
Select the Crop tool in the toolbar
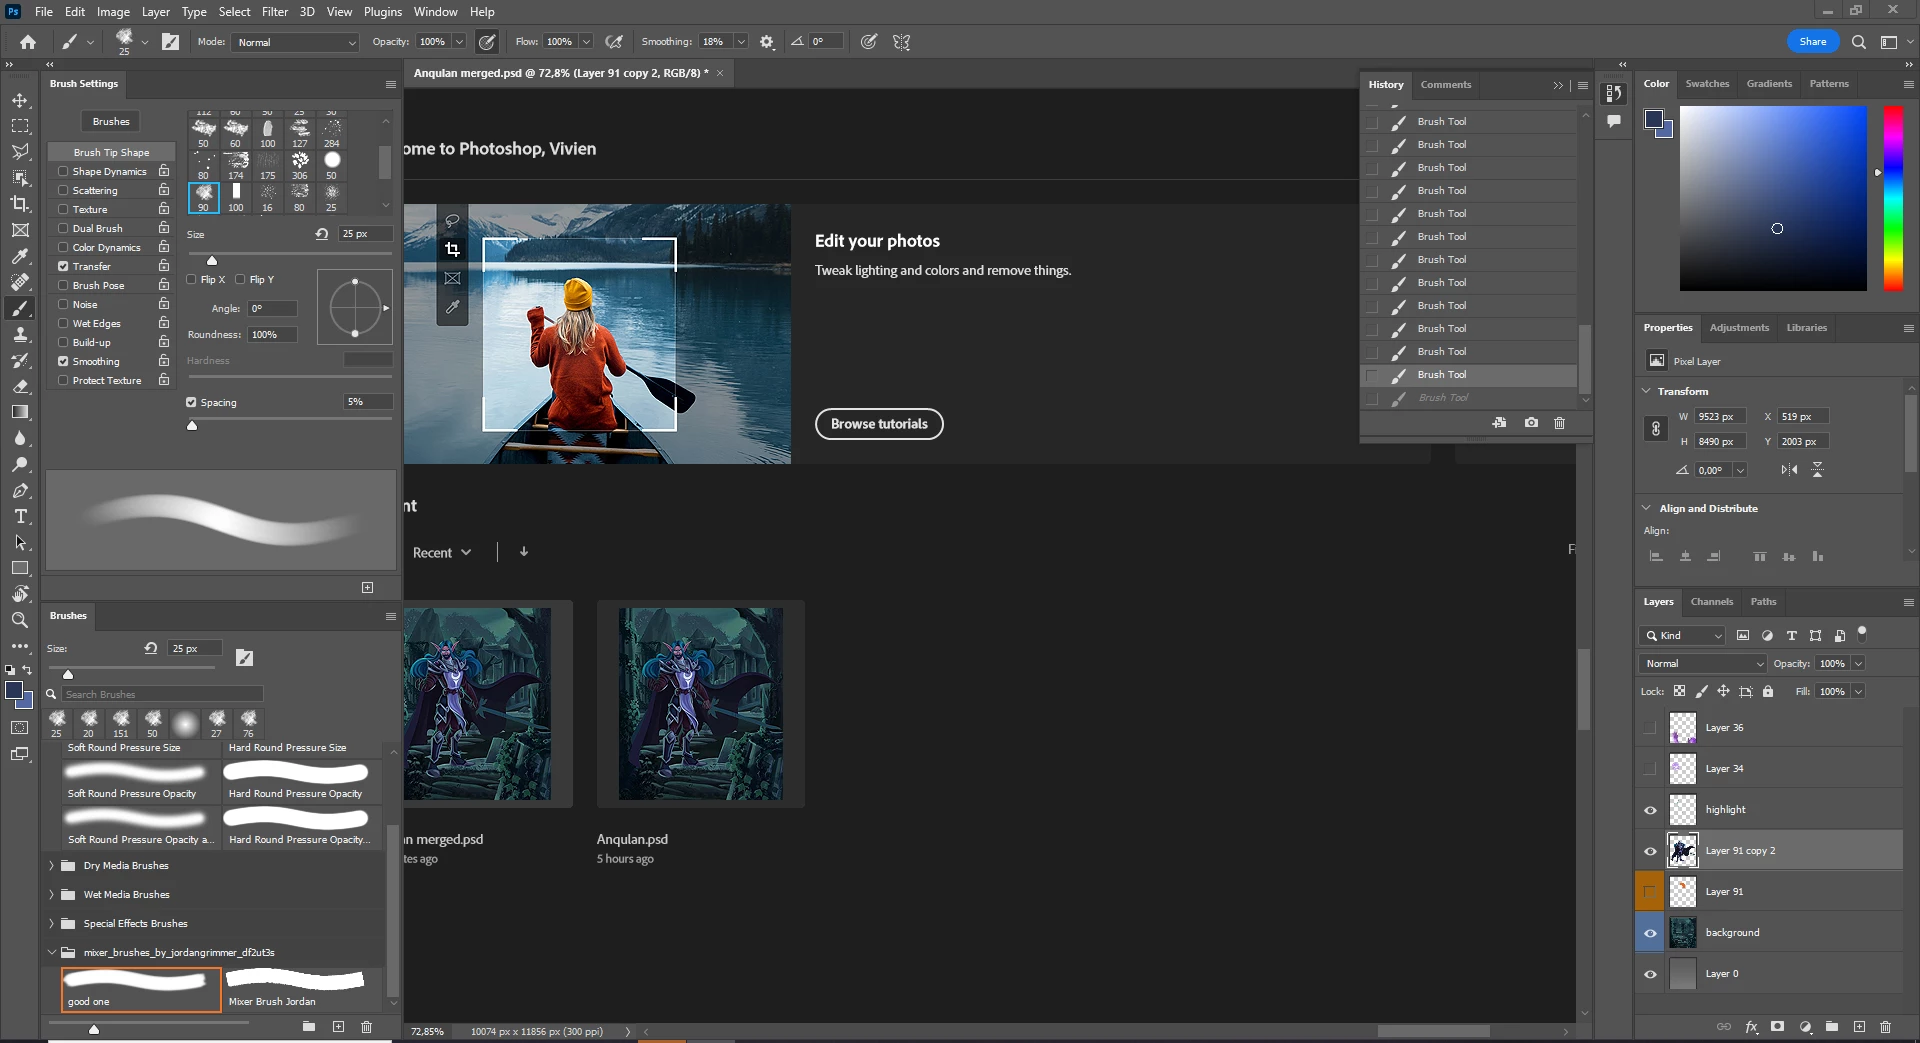[20, 204]
